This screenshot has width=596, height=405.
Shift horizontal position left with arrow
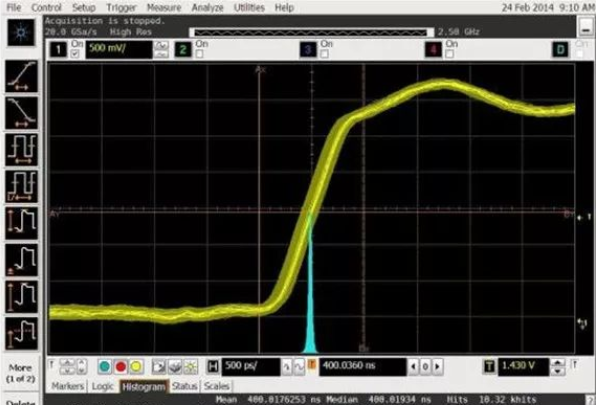tap(413, 367)
